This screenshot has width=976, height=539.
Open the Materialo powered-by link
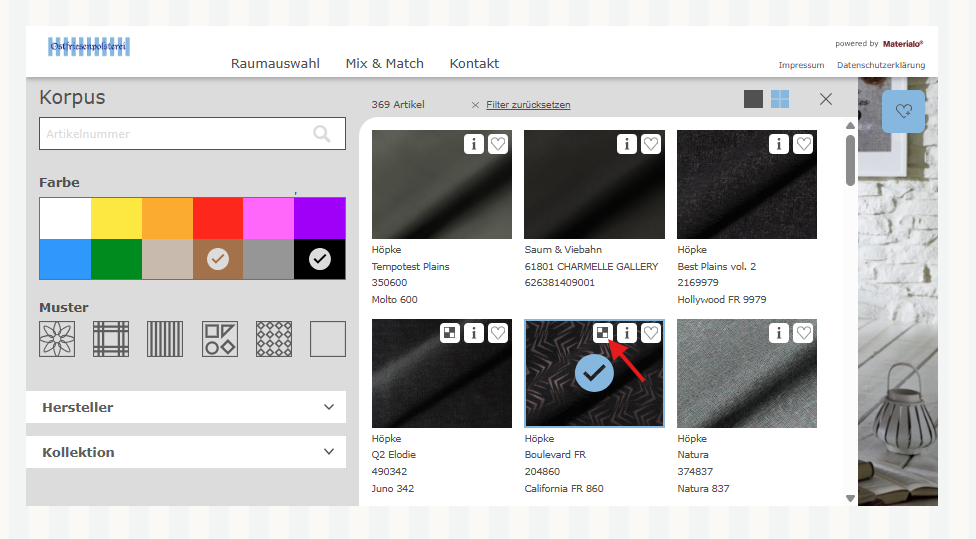coord(903,44)
